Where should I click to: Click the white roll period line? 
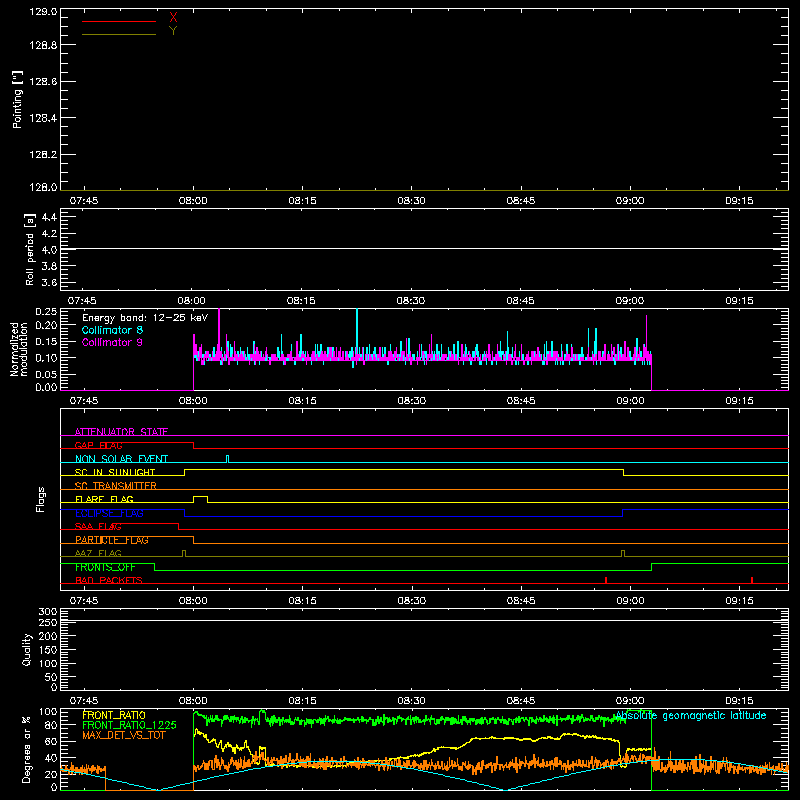click(424, 248)
